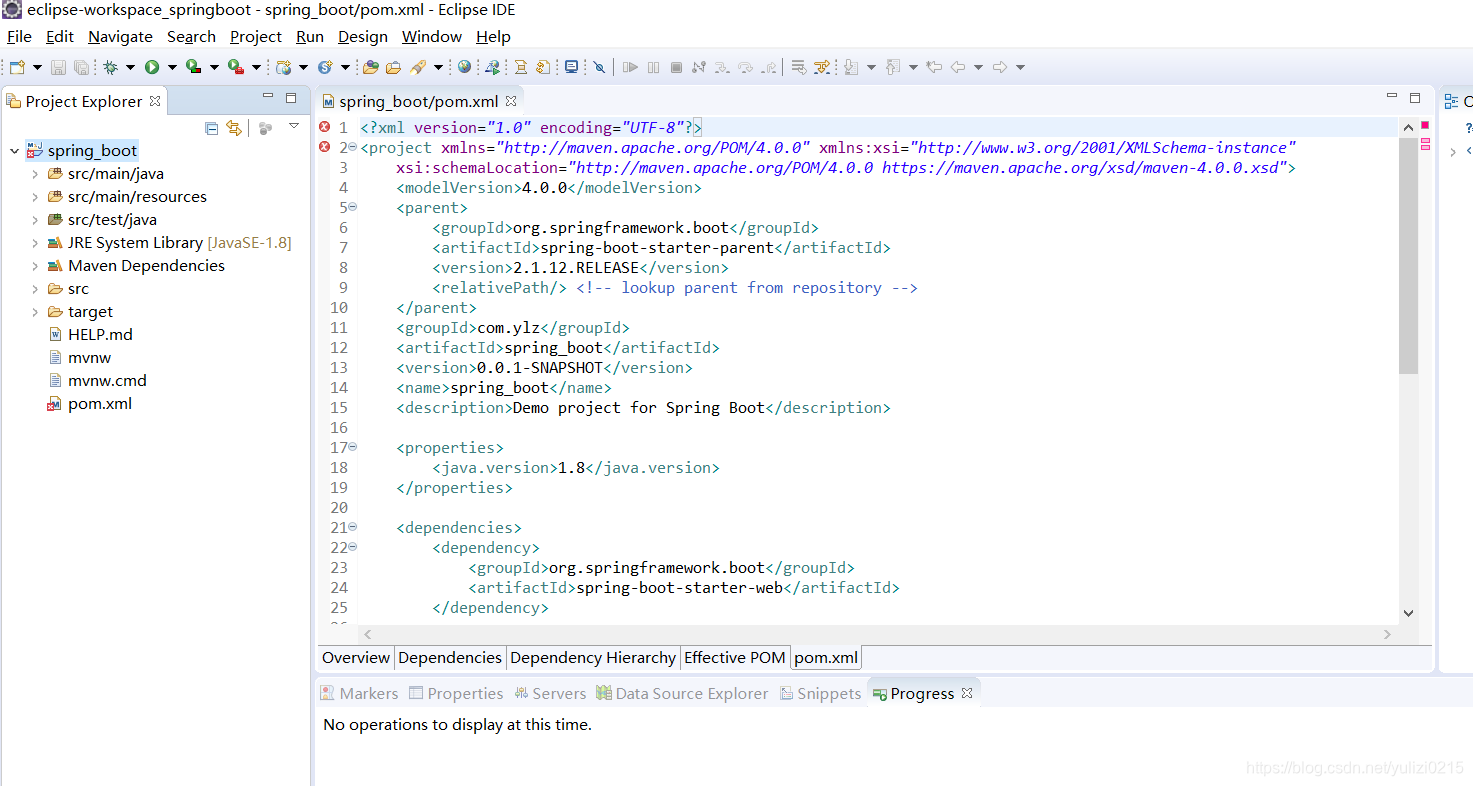Open the Web Browser globe icon

coord(464,67)
